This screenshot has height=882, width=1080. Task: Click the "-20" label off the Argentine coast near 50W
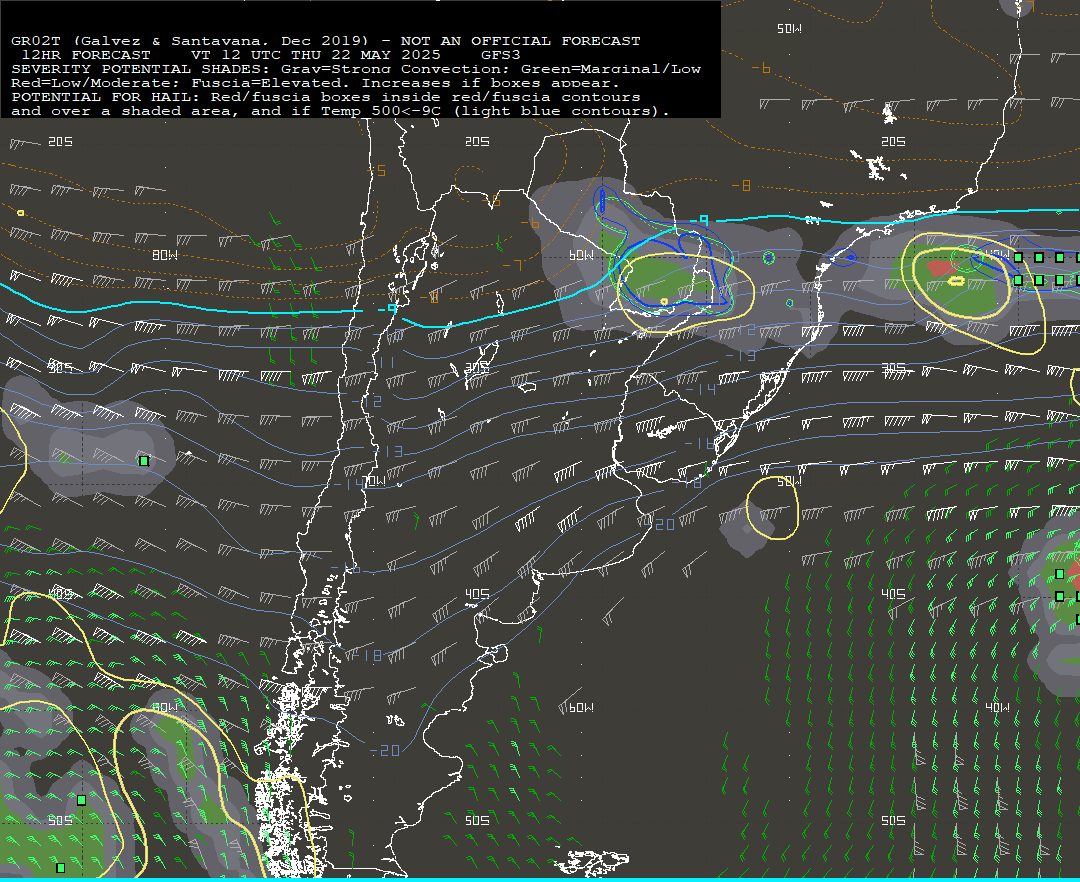pyautogui.click(x=661, y=525)
